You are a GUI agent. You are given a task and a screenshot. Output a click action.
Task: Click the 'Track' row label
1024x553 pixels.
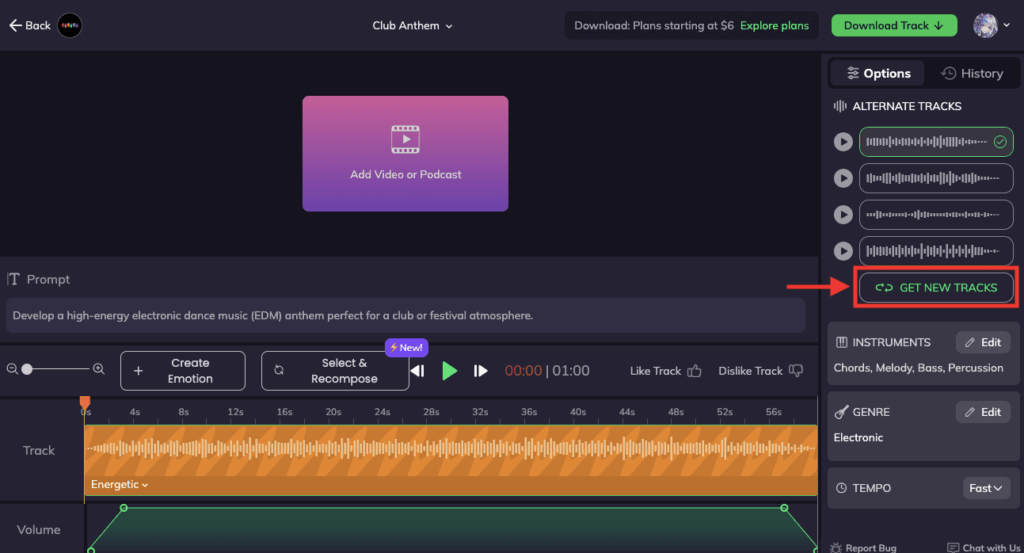39,450
